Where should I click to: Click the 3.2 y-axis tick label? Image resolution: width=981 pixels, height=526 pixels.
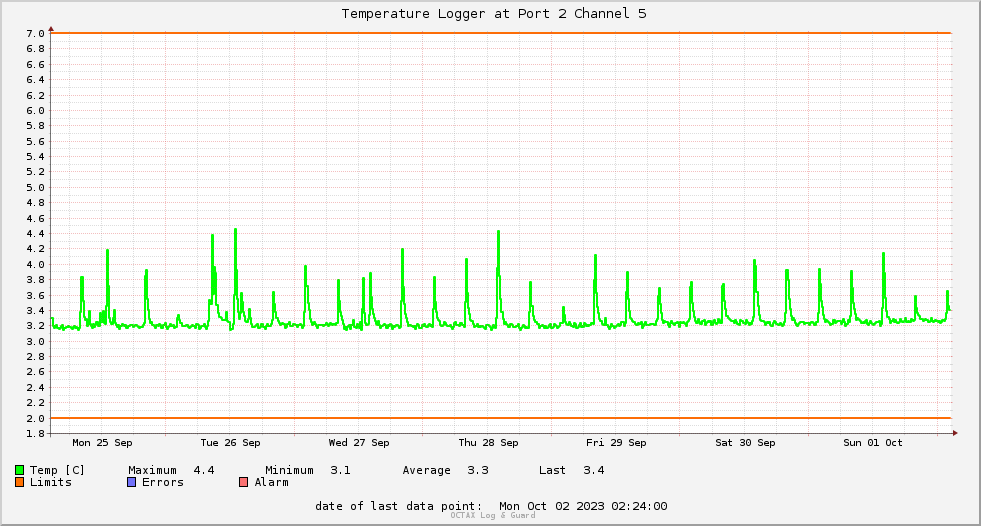[x=36, y=326]
